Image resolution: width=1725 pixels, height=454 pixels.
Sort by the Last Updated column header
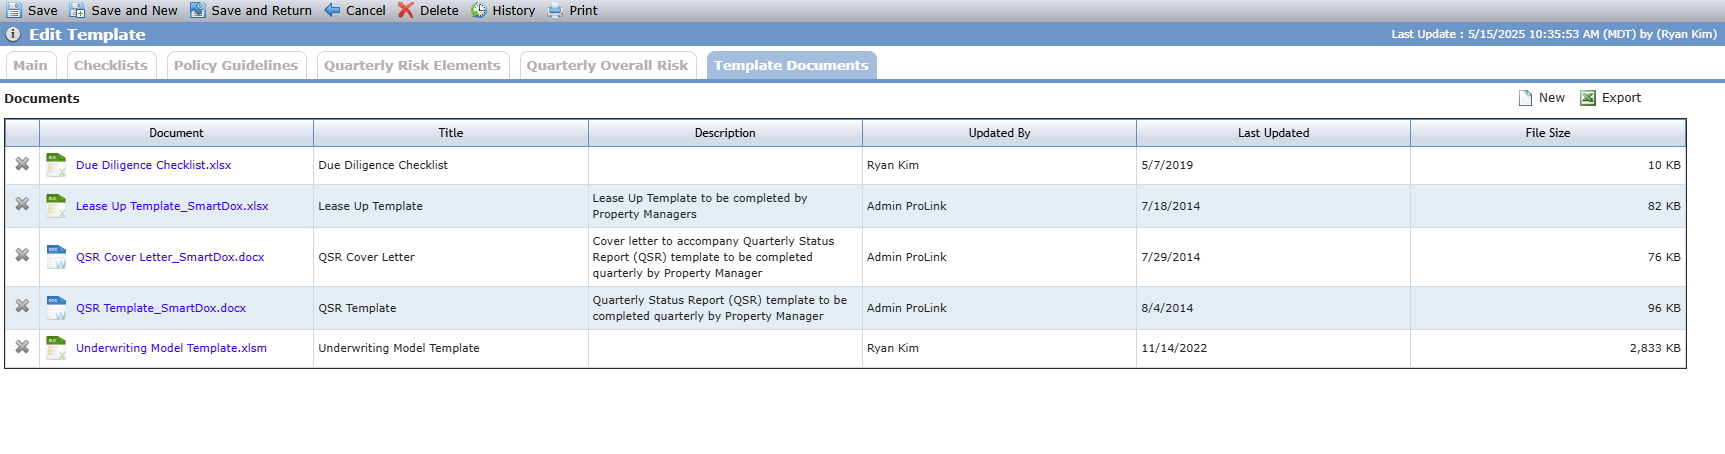(1273, 133)
